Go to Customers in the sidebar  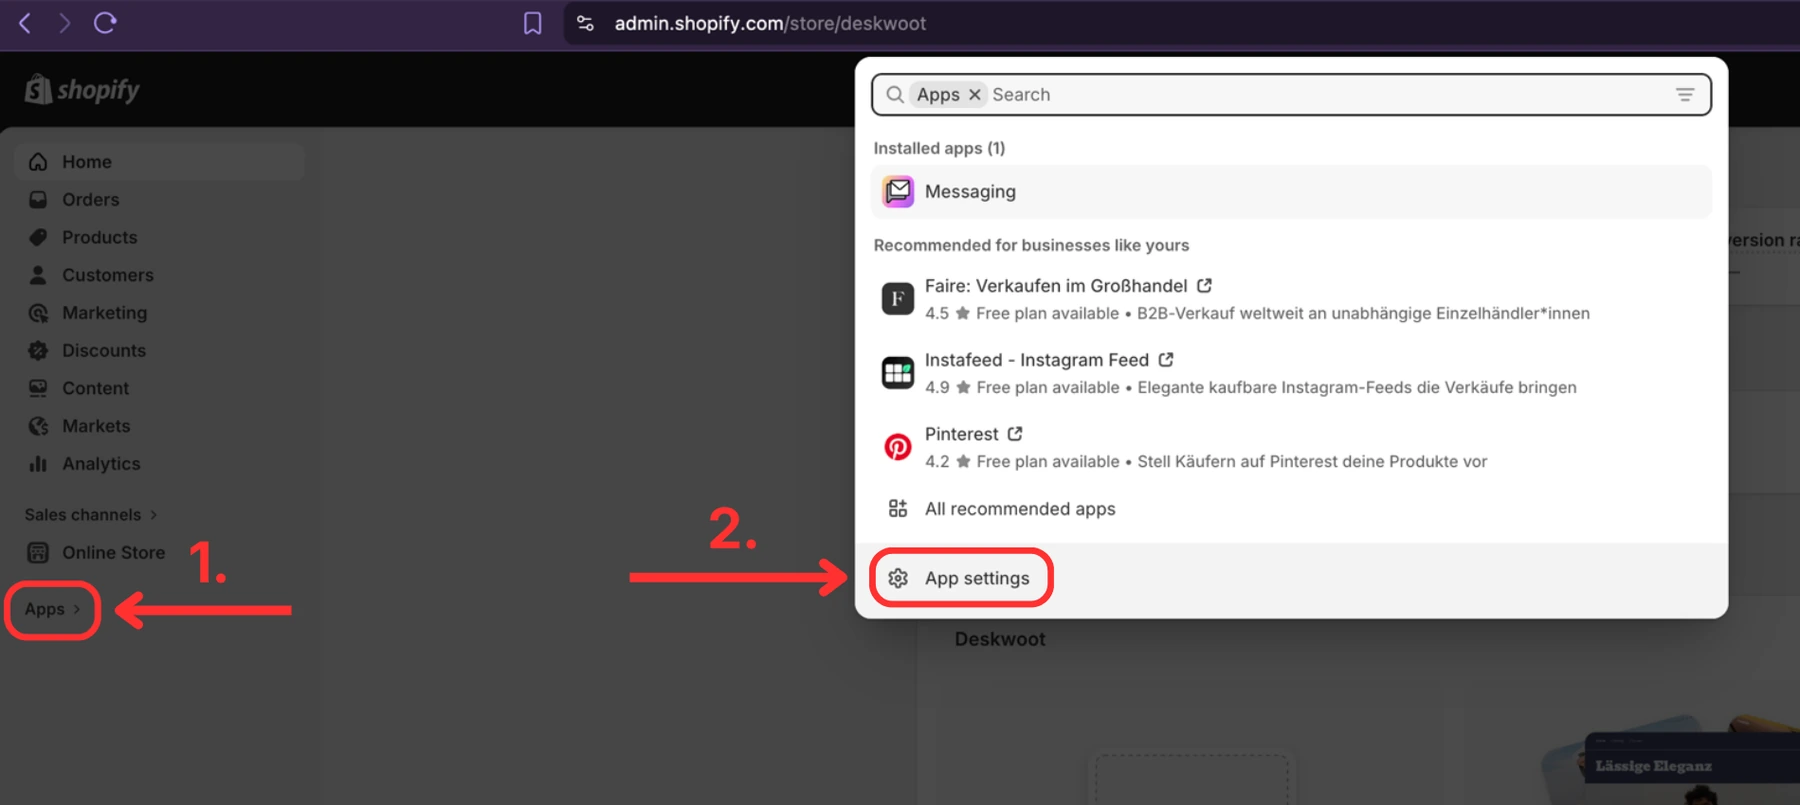pyautogui.click(x=108, y=275)
